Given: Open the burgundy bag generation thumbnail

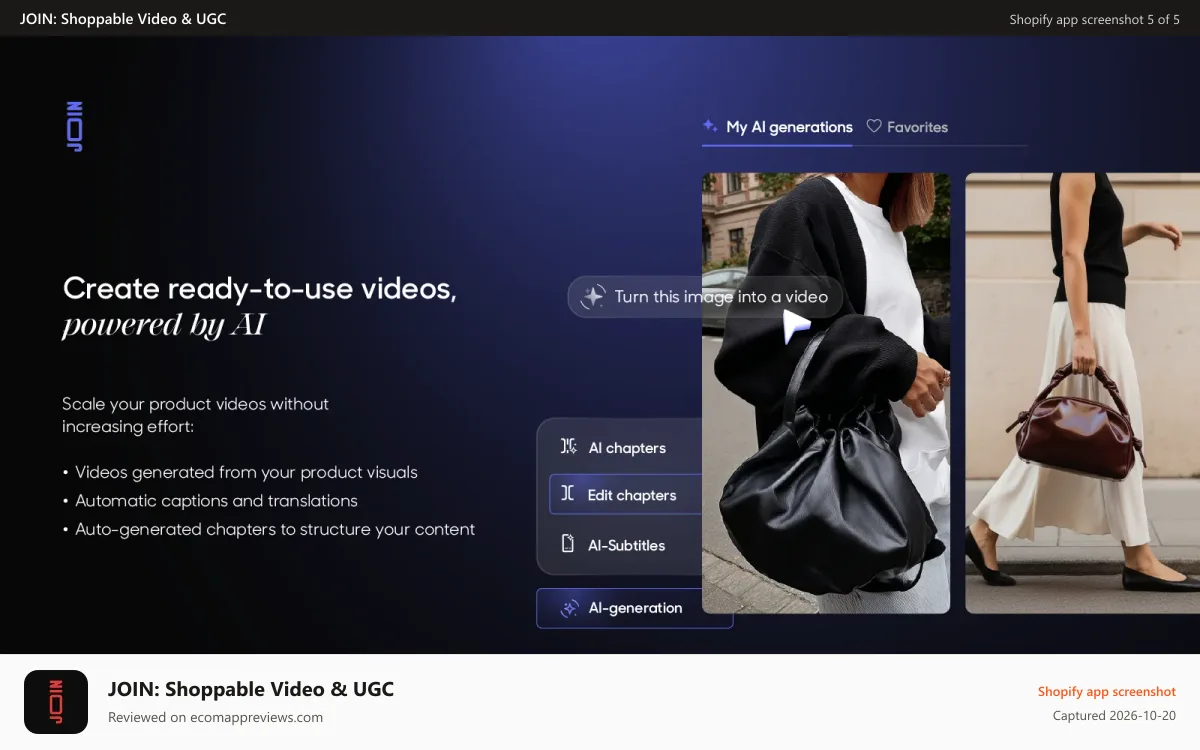Looking at the screenshot, I should click(x=1082, y=393).
